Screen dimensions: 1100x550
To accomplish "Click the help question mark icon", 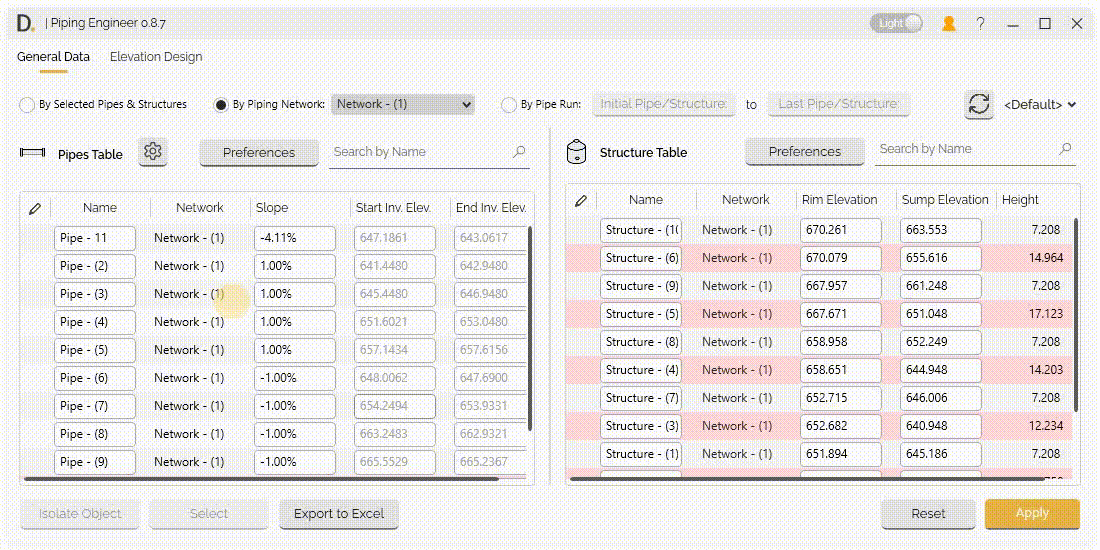I will tap(981, 23).
